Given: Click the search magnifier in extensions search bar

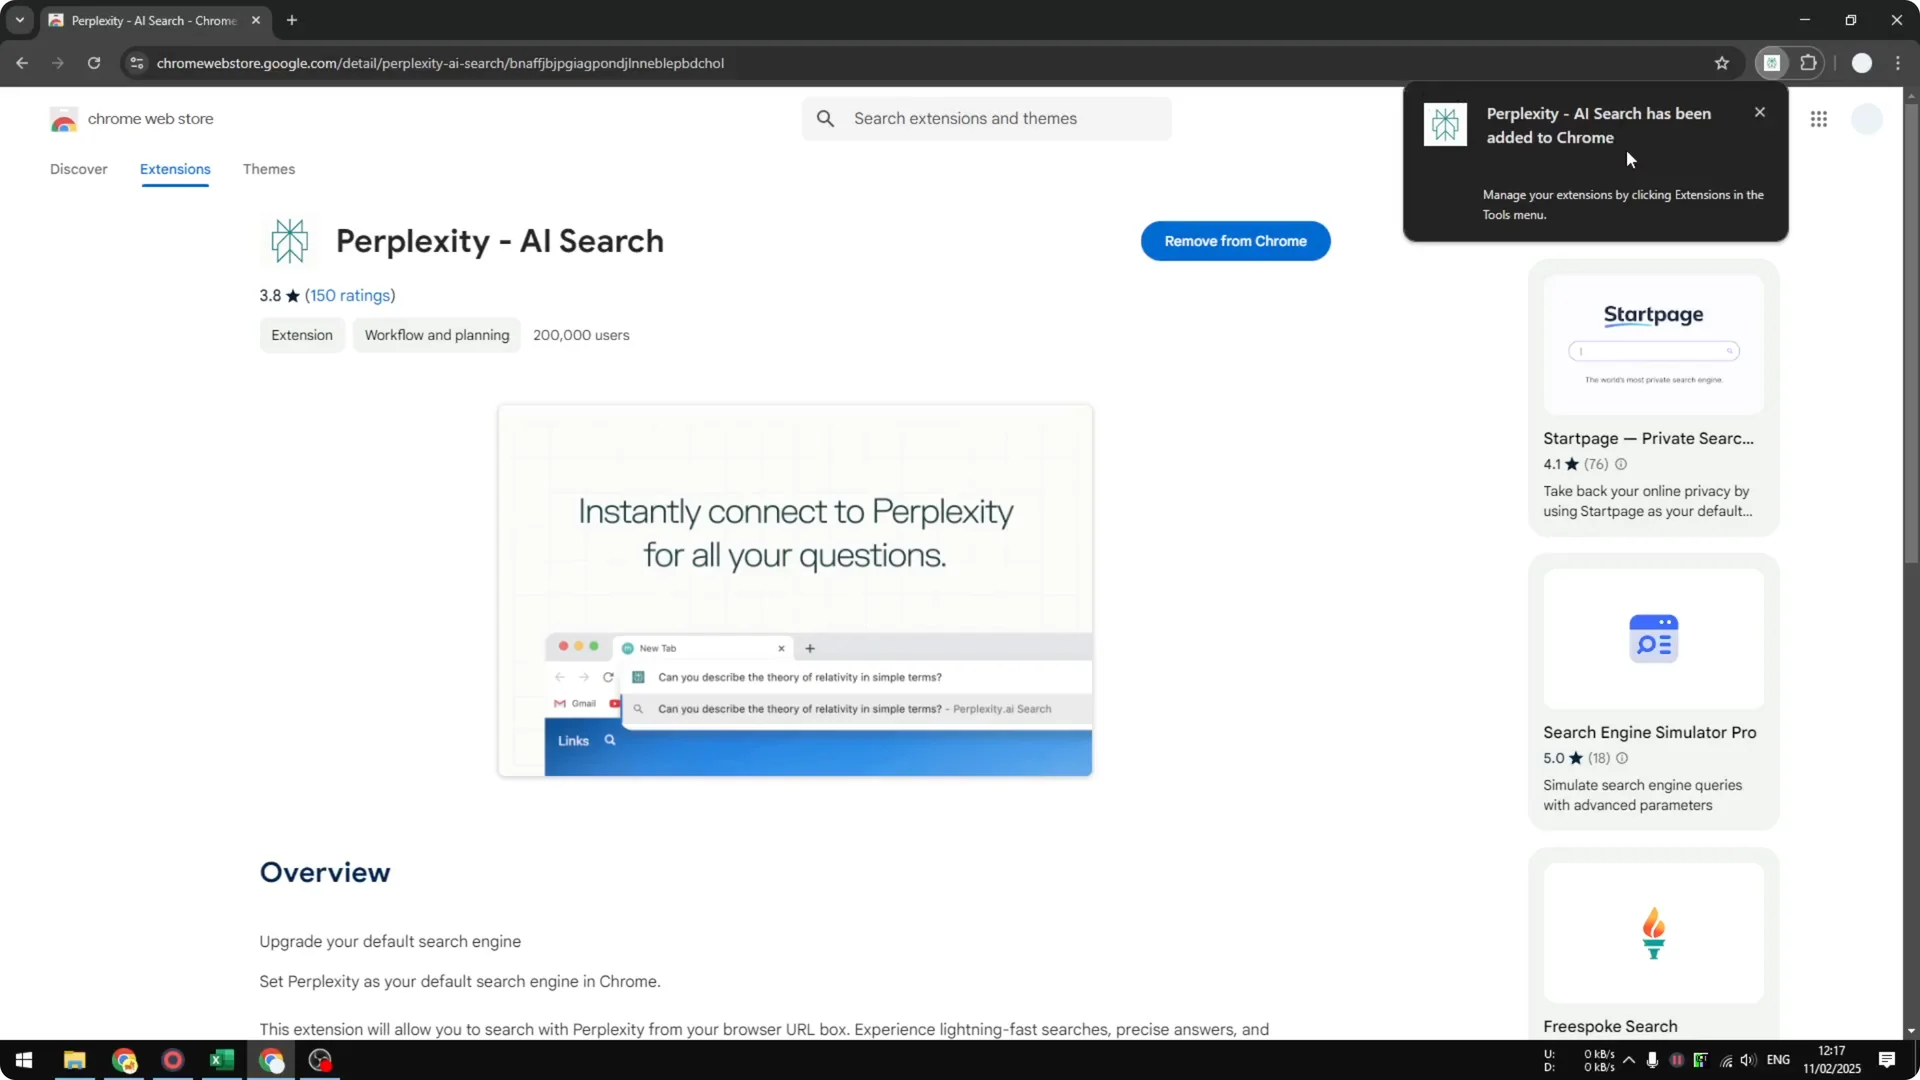Looking at the screenshot, I should point(826,118).
